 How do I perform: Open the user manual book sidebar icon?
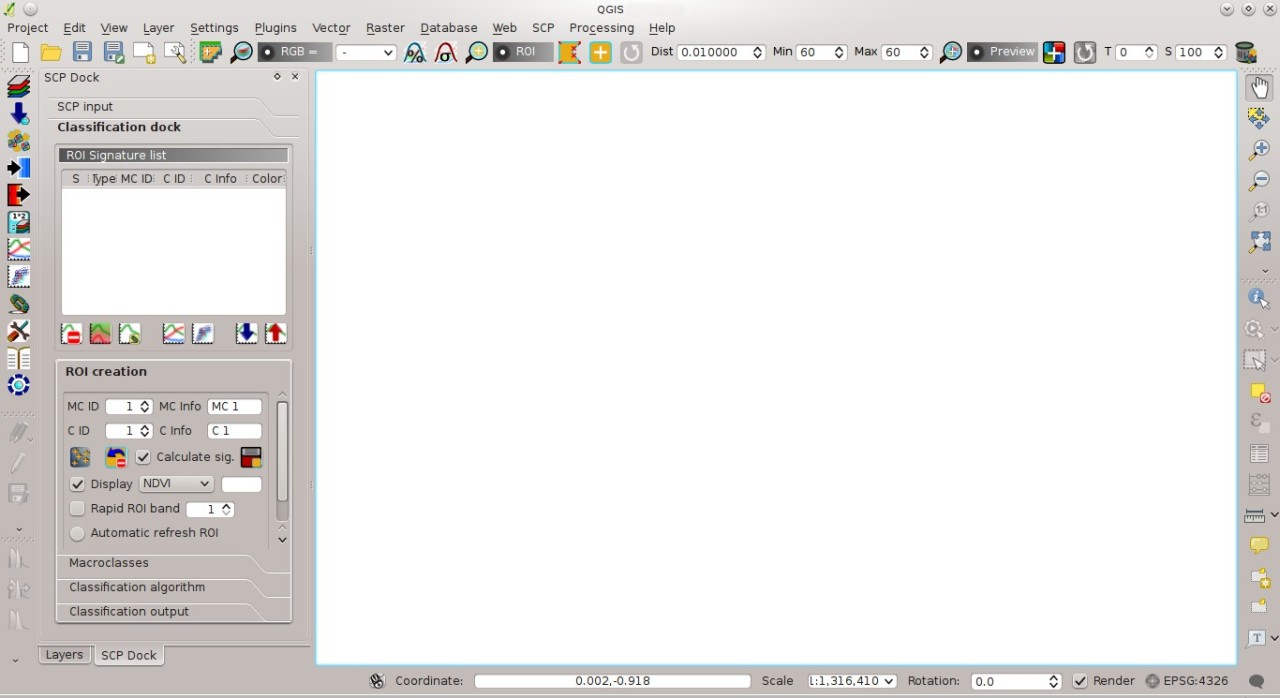(x=18, y=358)
